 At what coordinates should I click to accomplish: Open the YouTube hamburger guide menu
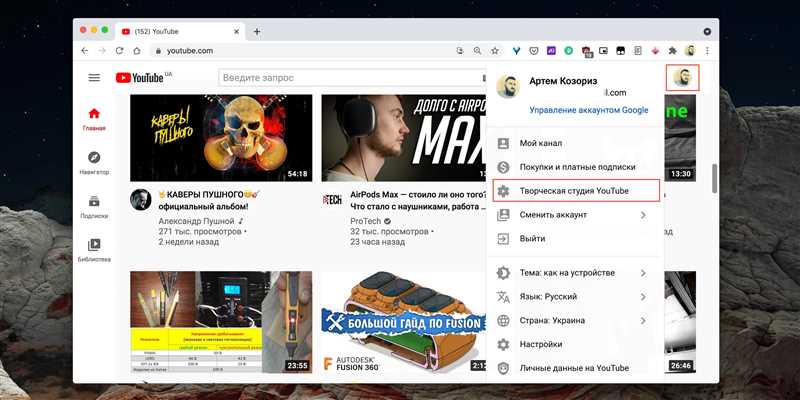click(x=94, y=78)
